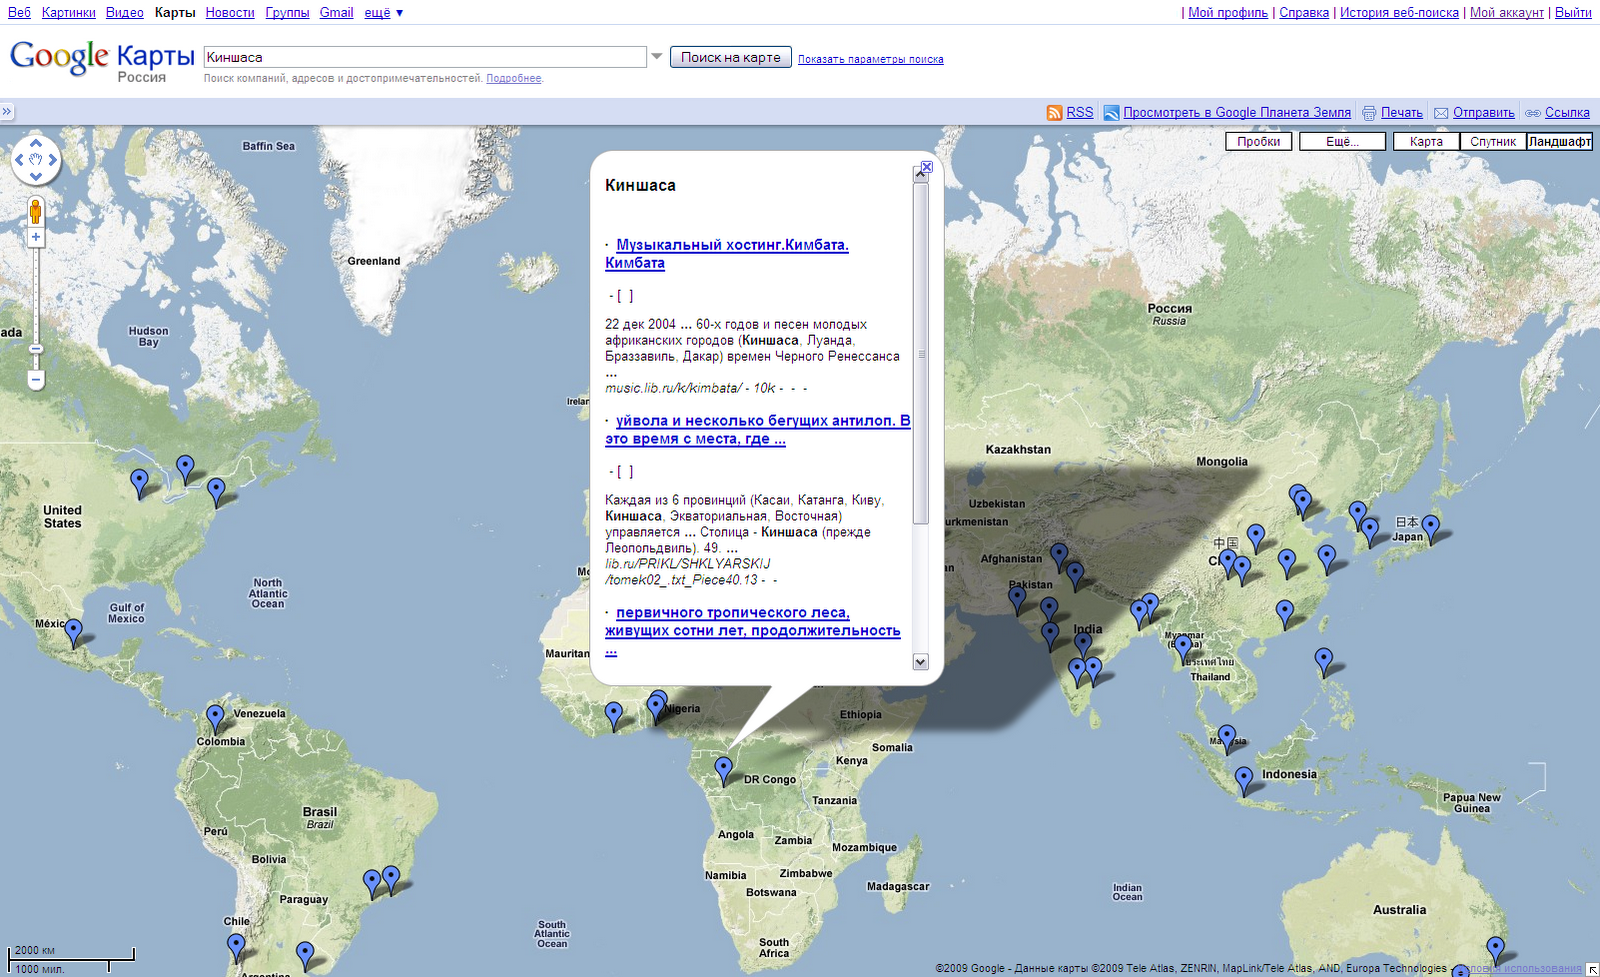Screen dimensions: 1600x977
Task: Open the История веб-поиска link
Action: coord(1400,13)
